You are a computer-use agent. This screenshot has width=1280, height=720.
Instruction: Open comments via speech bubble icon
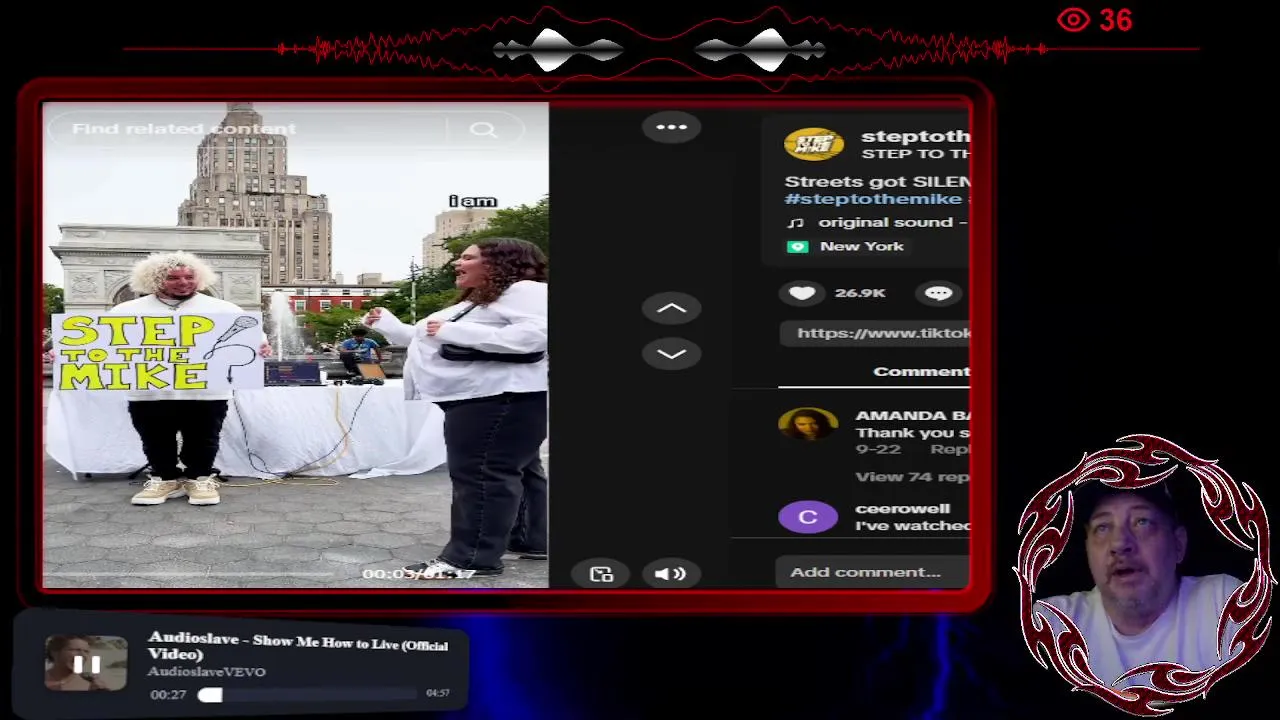[938, 293]
